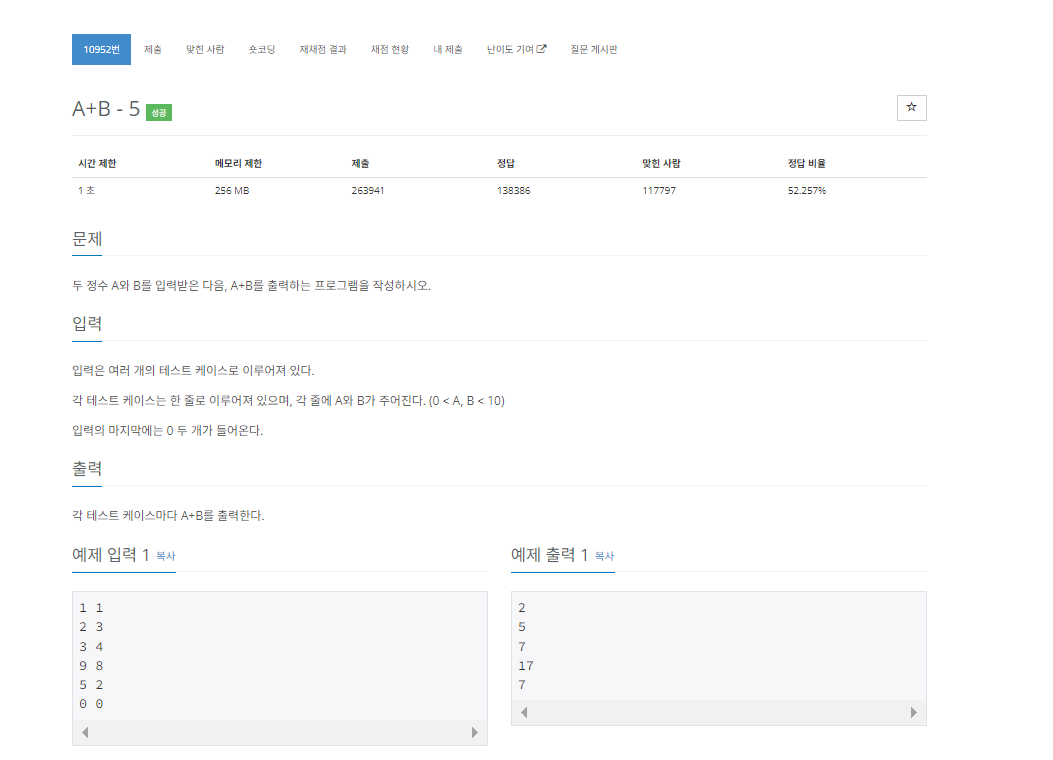Click the 예제 입력 1 heading
This screenshot has width=1053, height=760.
click(x=110, y=555)
